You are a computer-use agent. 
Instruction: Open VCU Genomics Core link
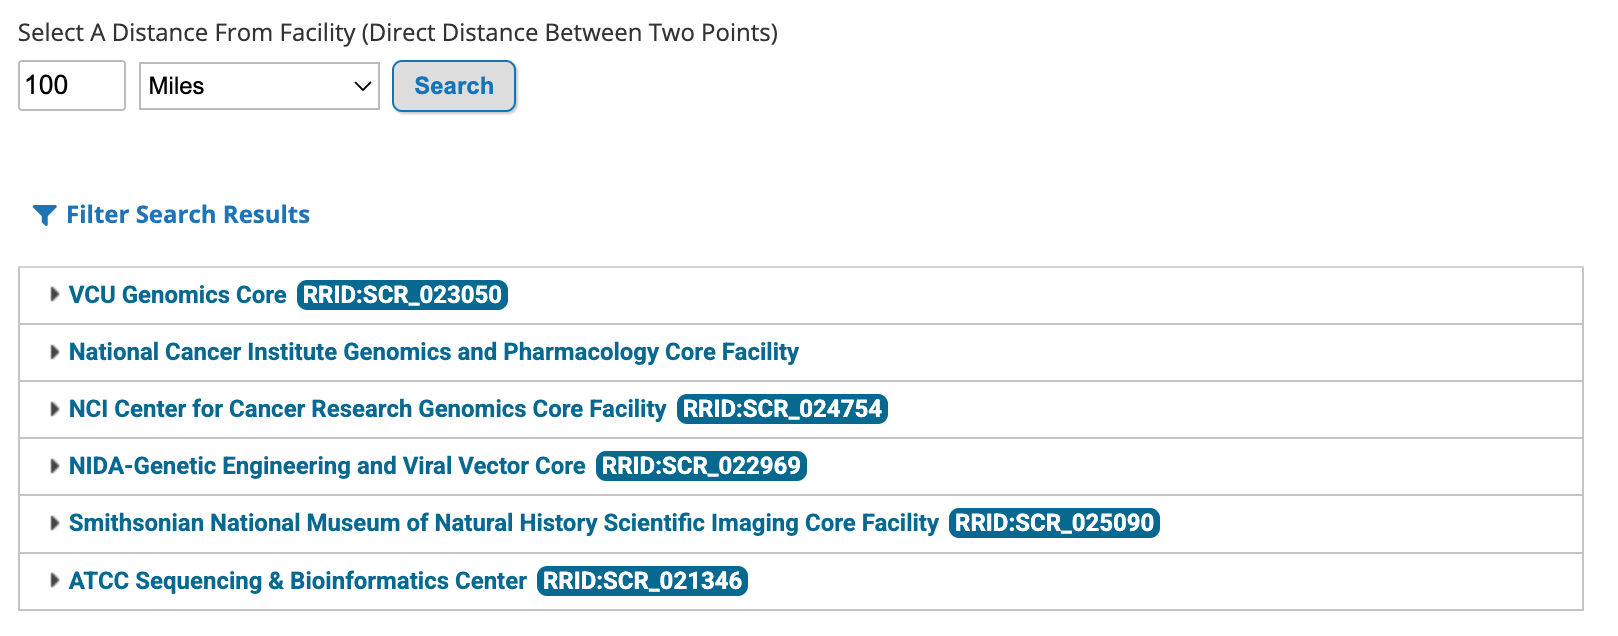(177, 295)
